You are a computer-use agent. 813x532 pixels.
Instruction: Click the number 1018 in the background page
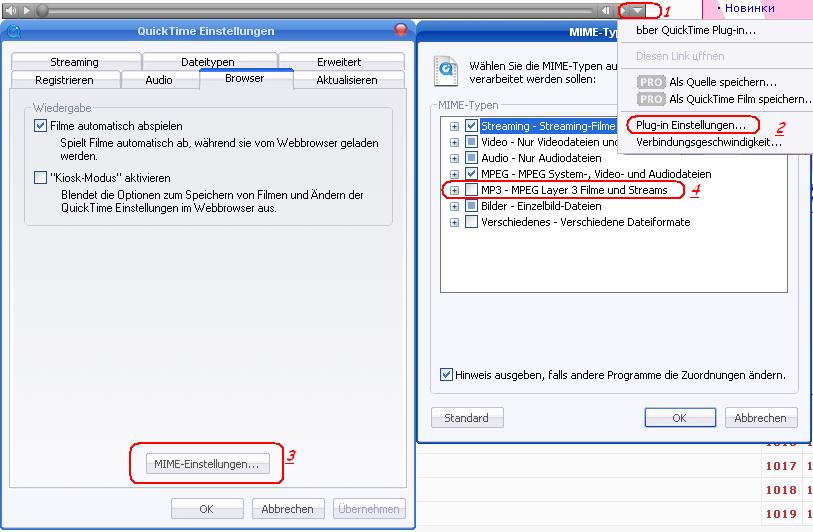781,490
